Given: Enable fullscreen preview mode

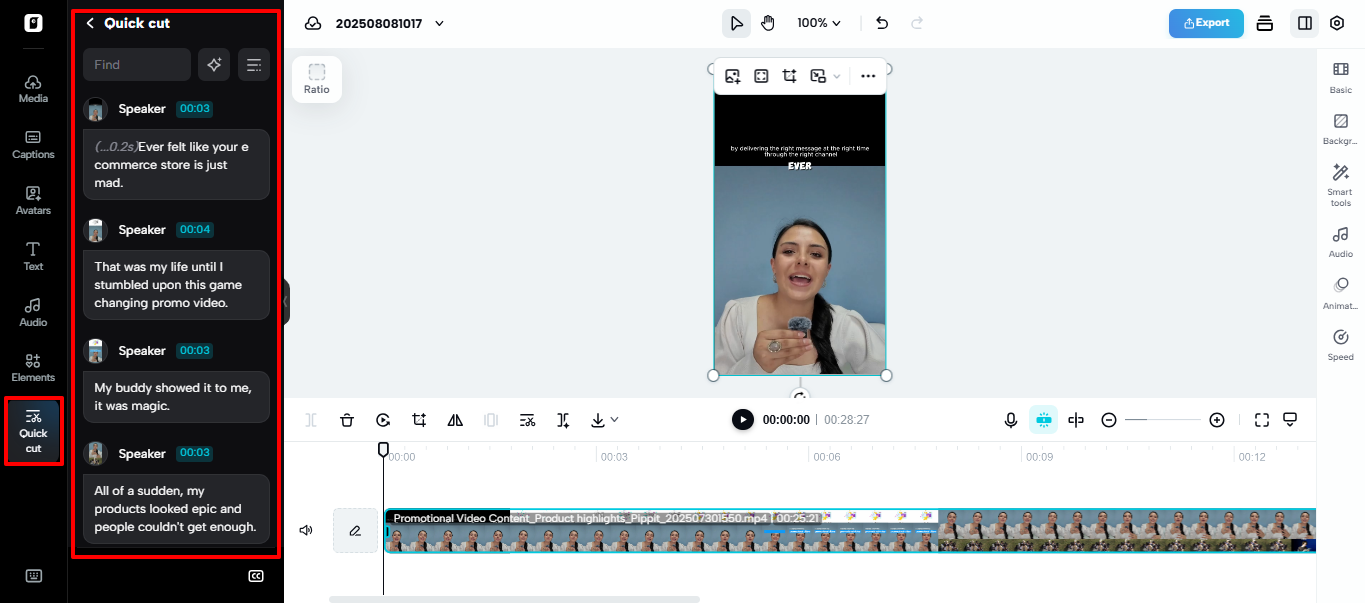Looking at the screenshot, I should click(1262, 419).
